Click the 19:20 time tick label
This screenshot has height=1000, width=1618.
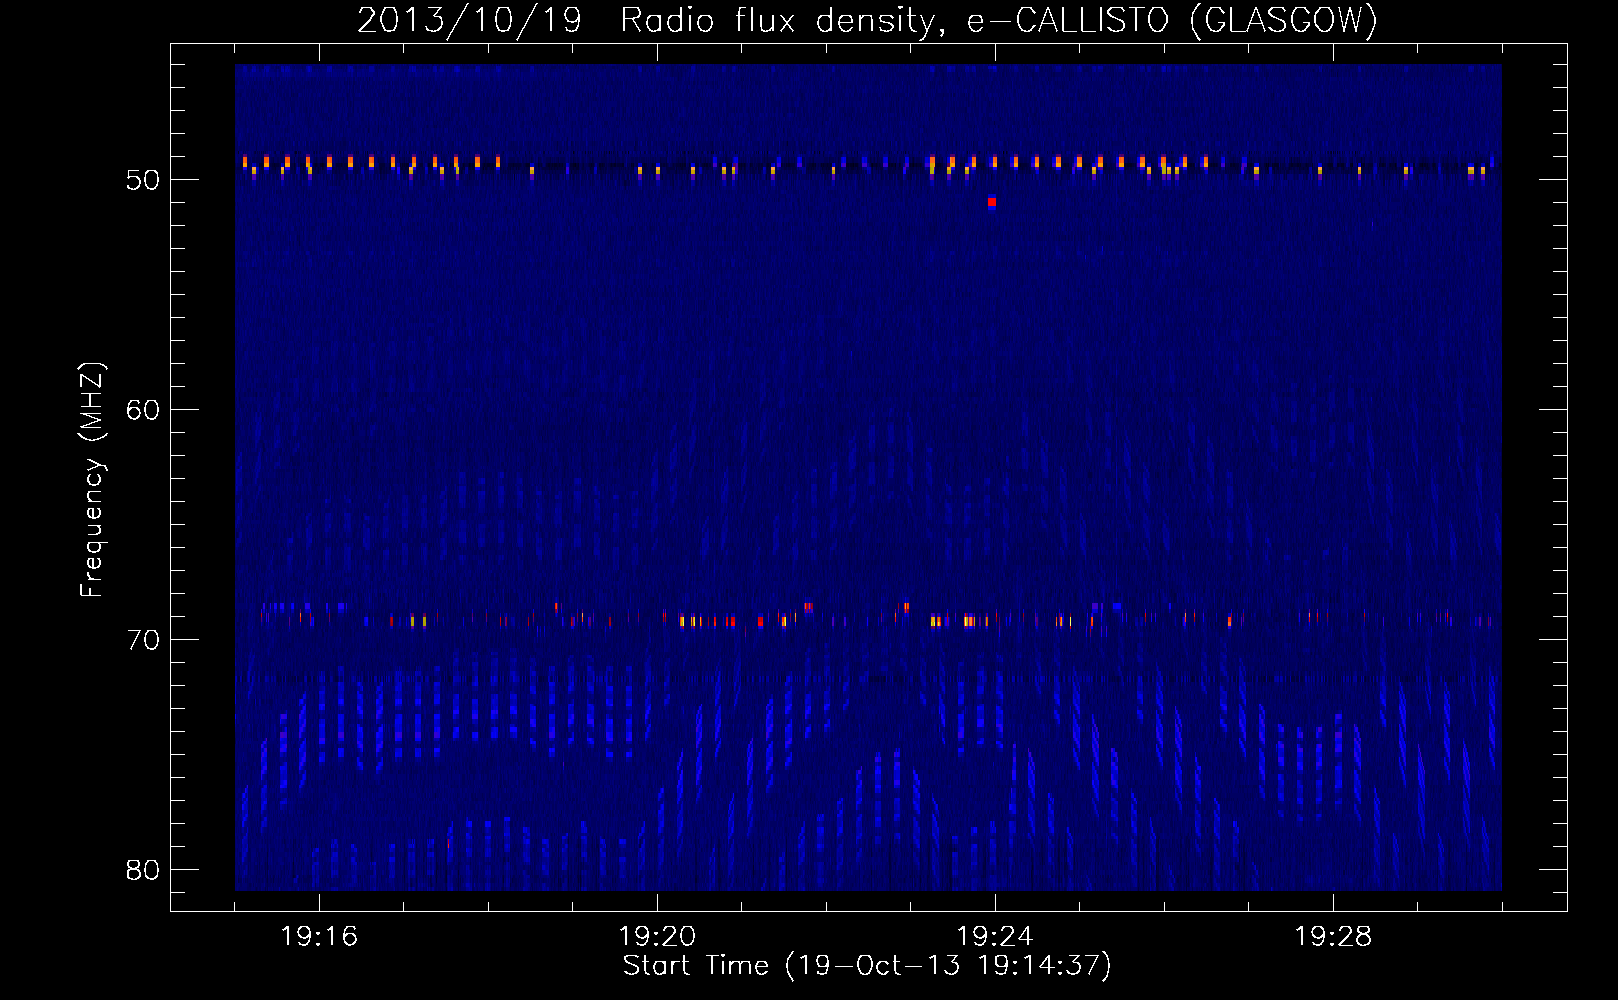coord(657,936)
